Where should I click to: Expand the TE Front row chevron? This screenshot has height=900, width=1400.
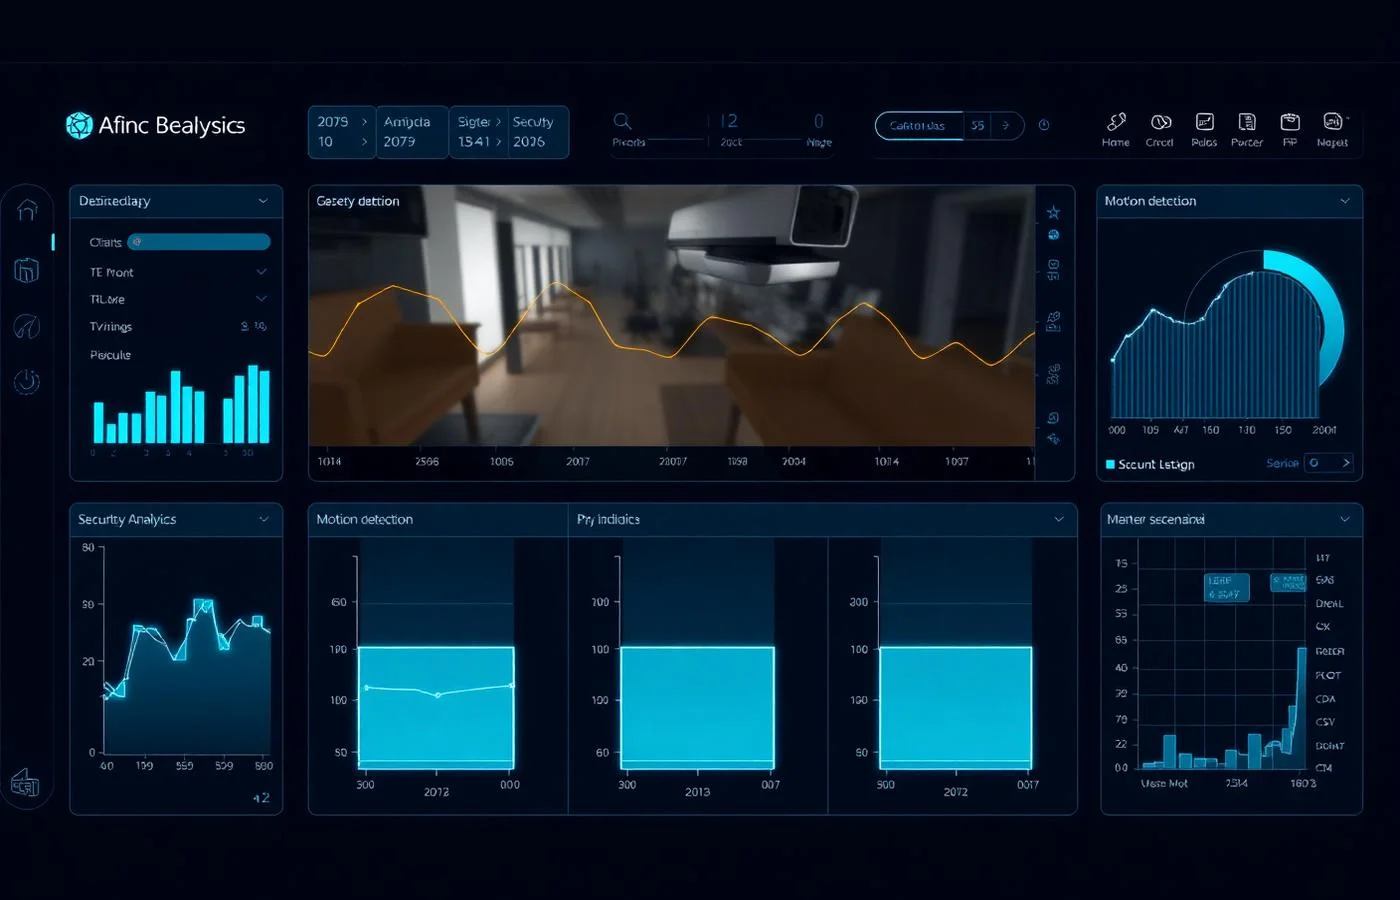pyautogui.click(x=261, y=272)
